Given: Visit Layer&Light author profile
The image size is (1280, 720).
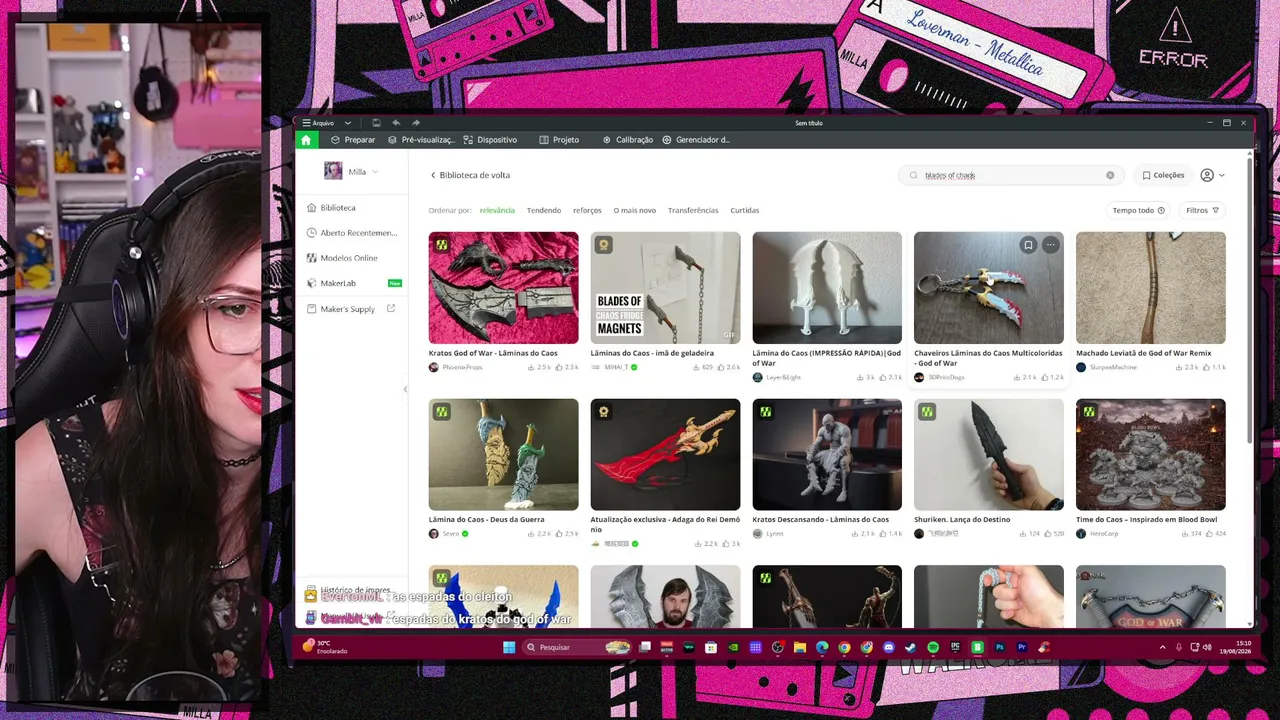Looking at the screenshot, I should coord(777,377).
